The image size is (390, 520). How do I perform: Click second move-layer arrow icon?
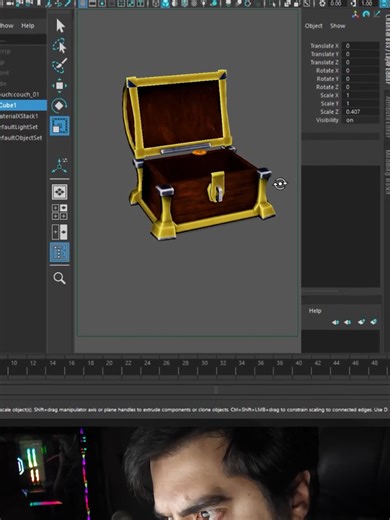(348, 322)
